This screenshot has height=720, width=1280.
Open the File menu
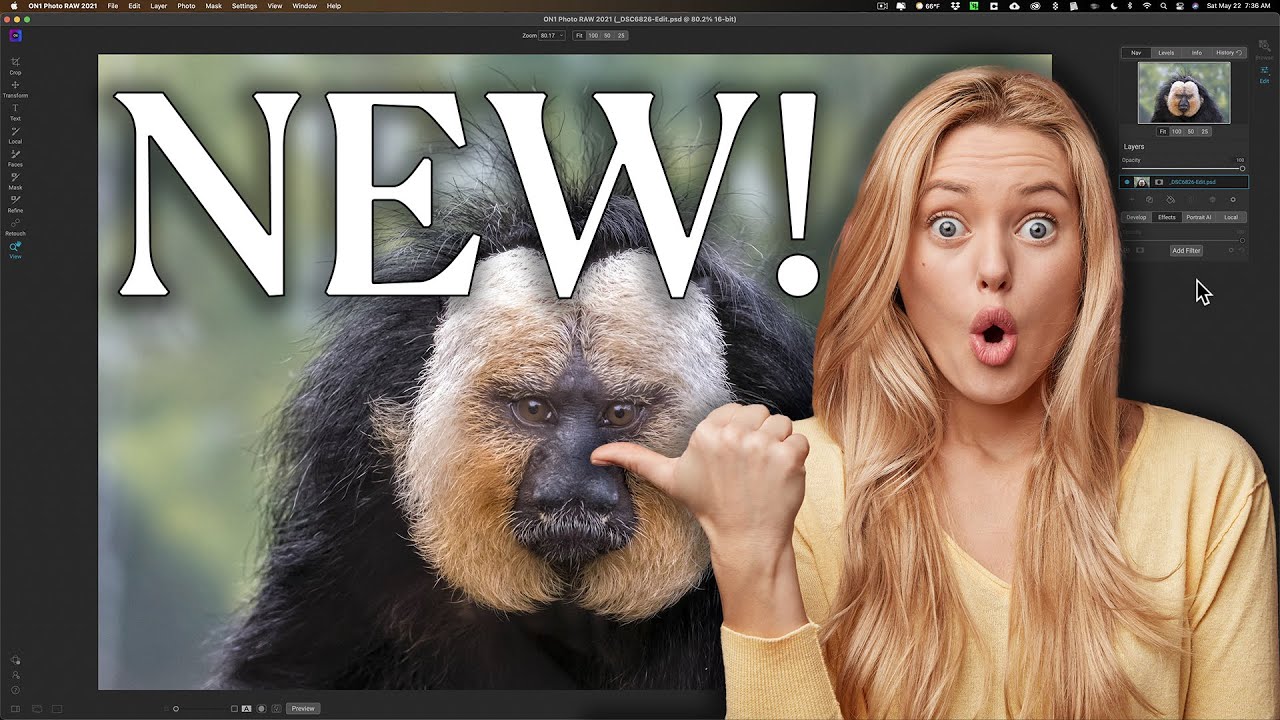coord(112,6)
